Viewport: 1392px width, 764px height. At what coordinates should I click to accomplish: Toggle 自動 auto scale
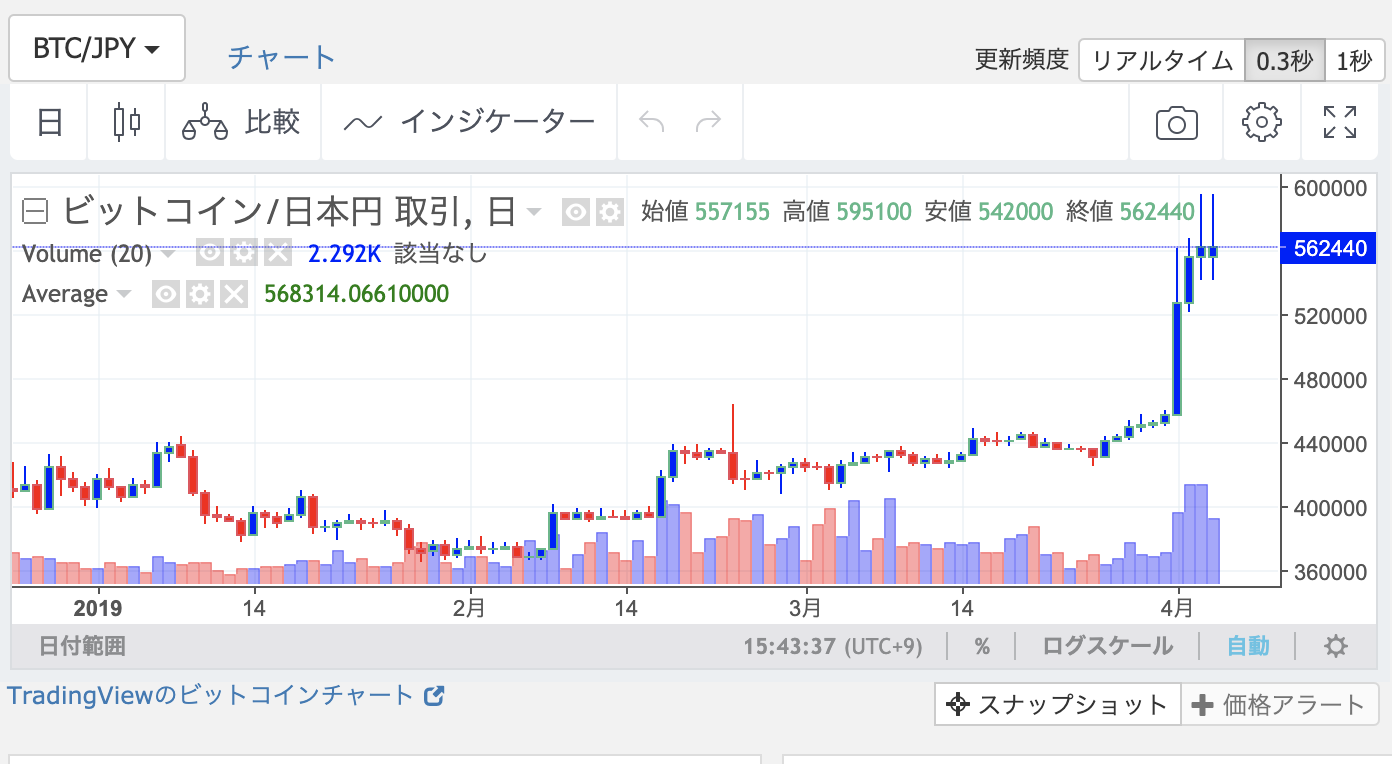click(x=1248, y=646)
